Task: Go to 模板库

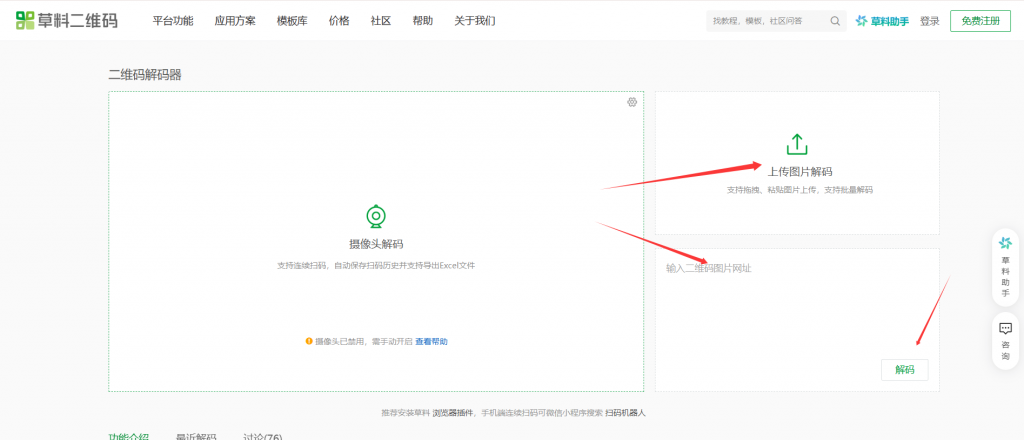Action: (292, 21)
